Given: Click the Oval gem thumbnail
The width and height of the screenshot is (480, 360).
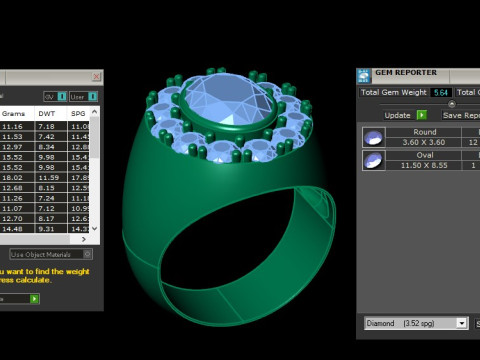Looking at the screenshot, I should (374, 160).
